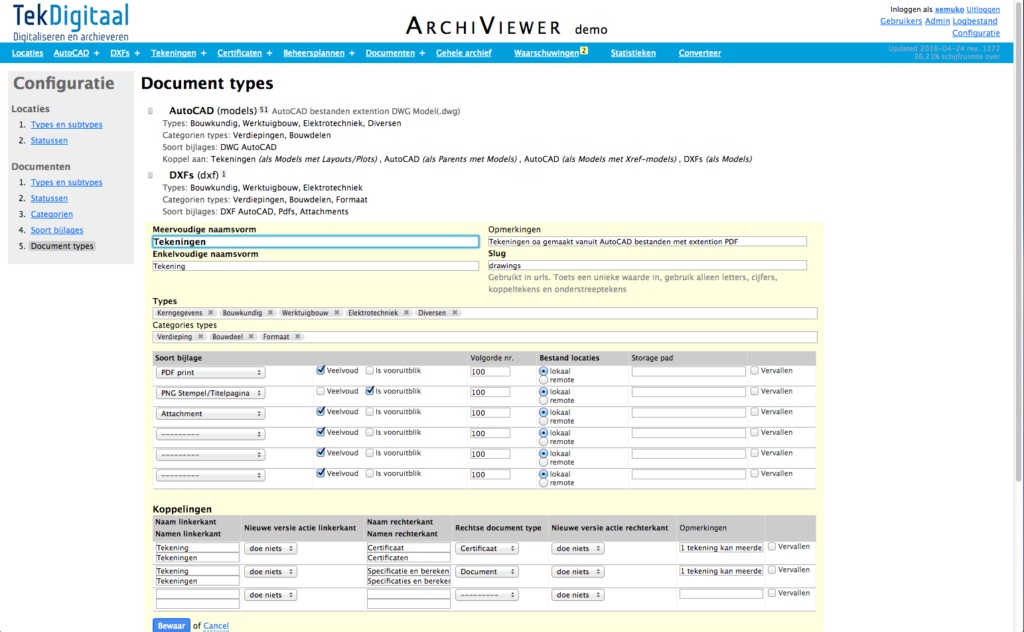Remove the Bouwdeel category tag
The height and width of the screenshot is (632, 1024).
[251, 337]
